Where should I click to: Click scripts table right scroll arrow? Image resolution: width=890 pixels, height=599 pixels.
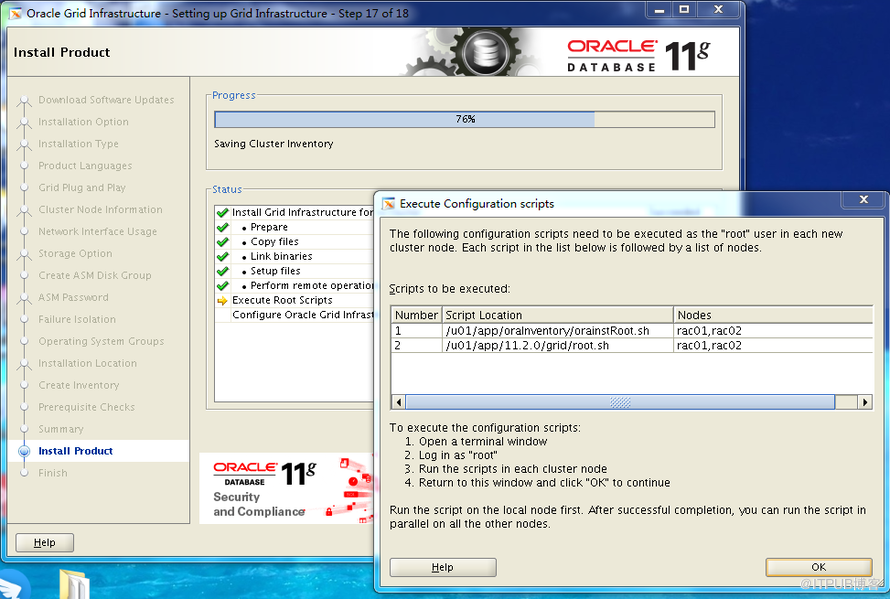coord(864,402)
